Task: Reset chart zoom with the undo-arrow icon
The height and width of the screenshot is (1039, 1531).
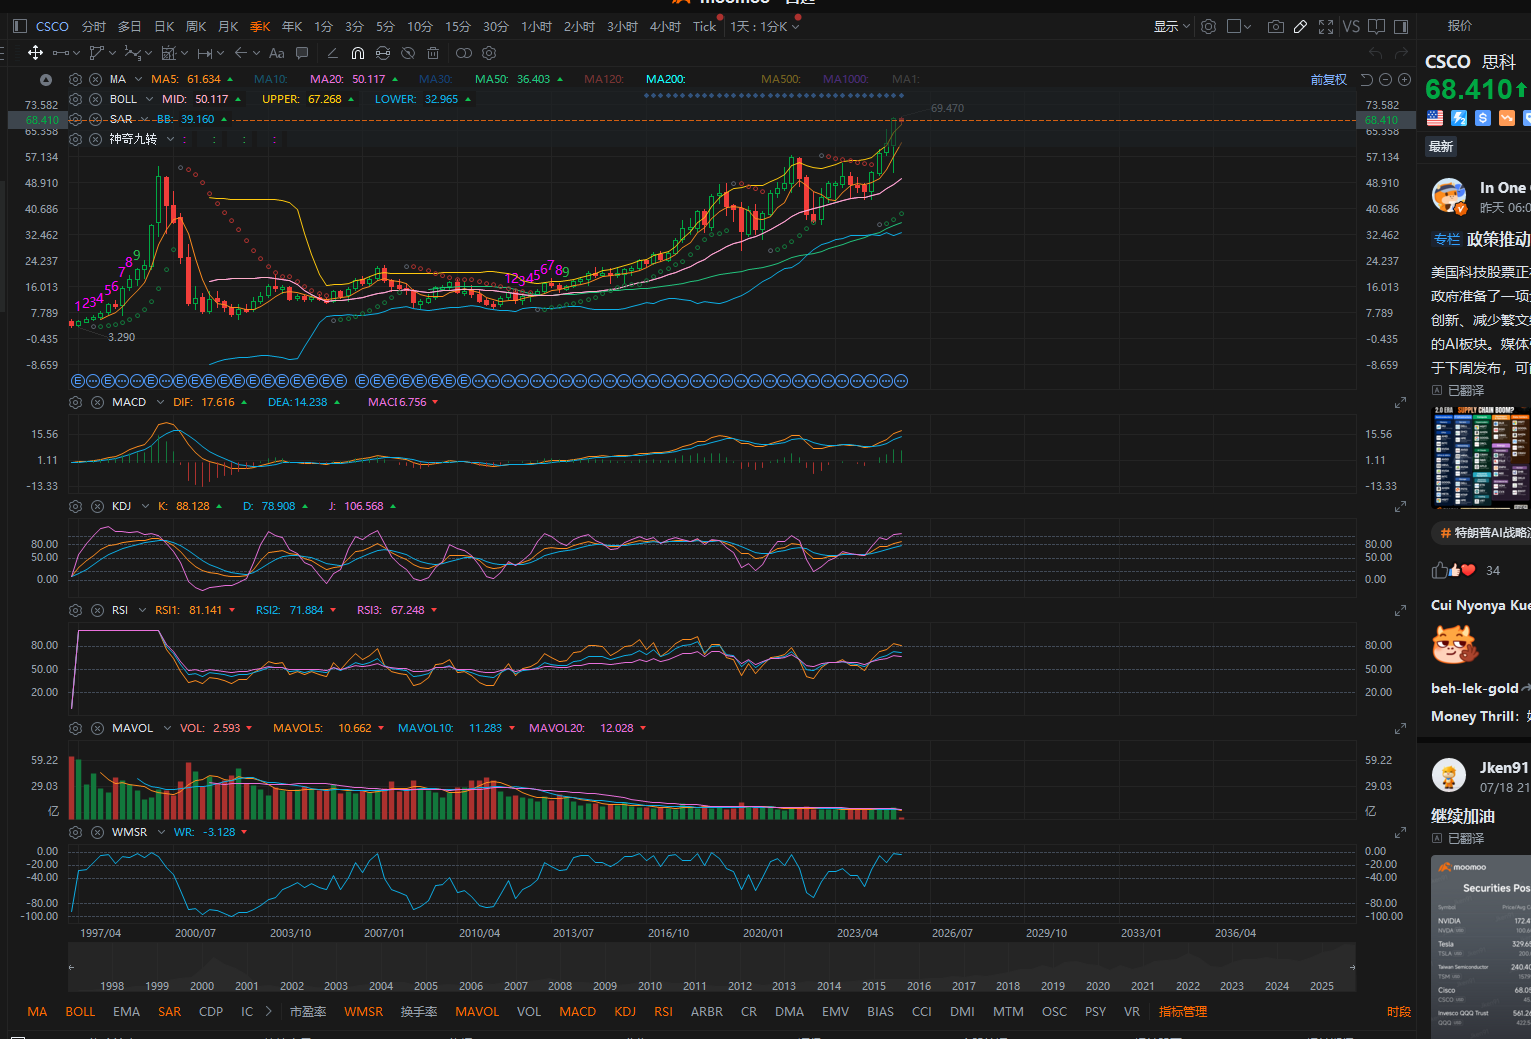Action: pyautogui.click(x=1367, y=79)
